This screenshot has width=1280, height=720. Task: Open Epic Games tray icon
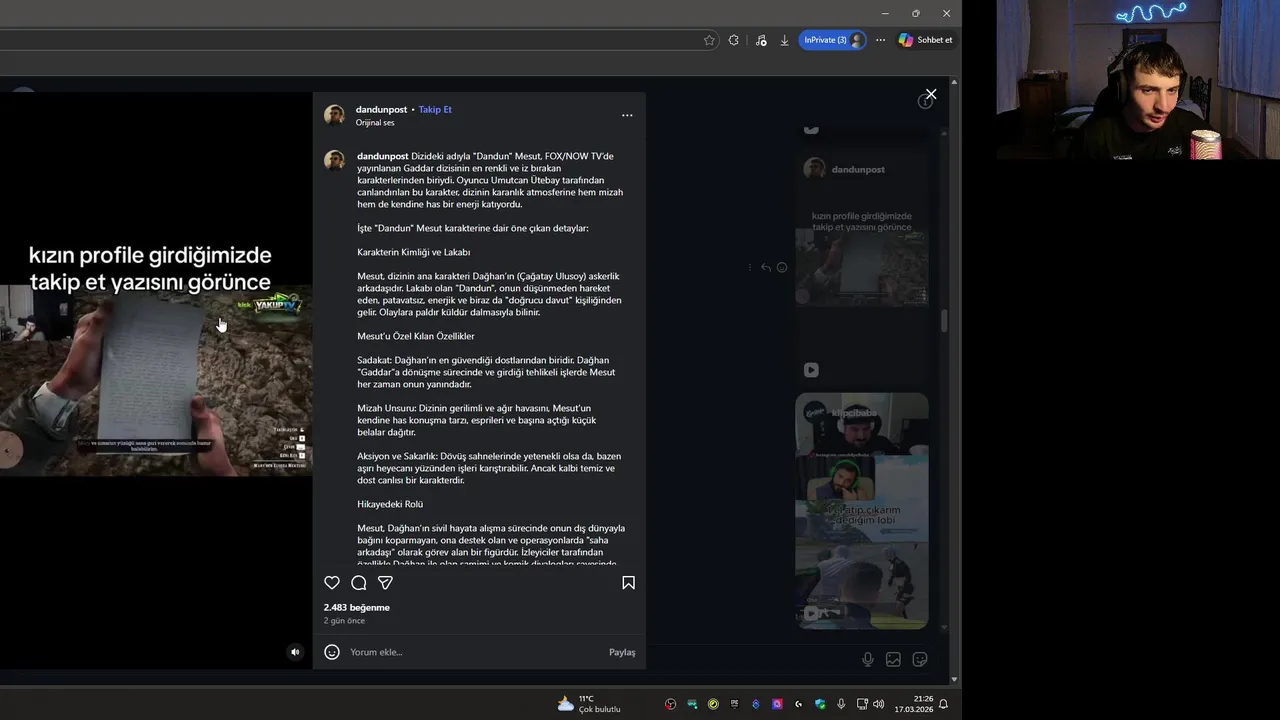[x=734, y=704]
